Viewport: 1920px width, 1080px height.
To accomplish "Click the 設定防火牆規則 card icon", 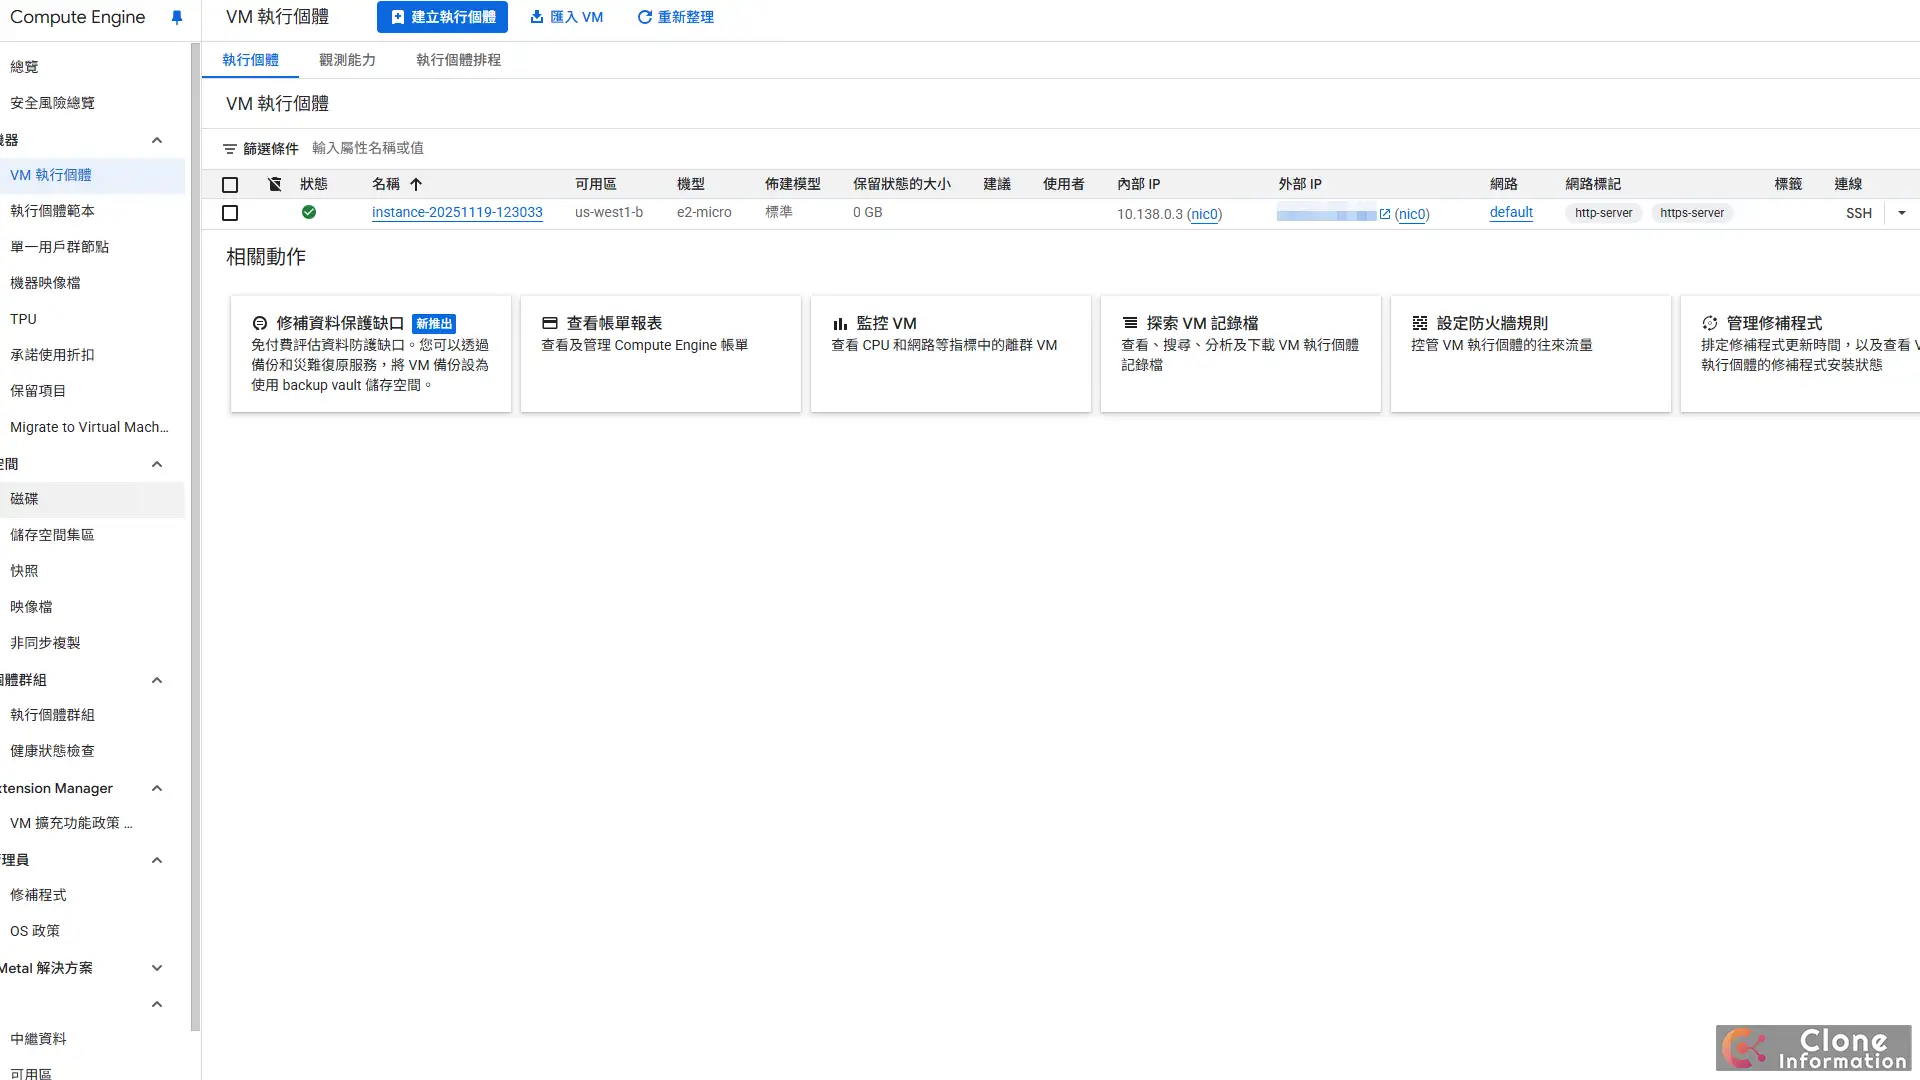I will (x=1420, y=323).
